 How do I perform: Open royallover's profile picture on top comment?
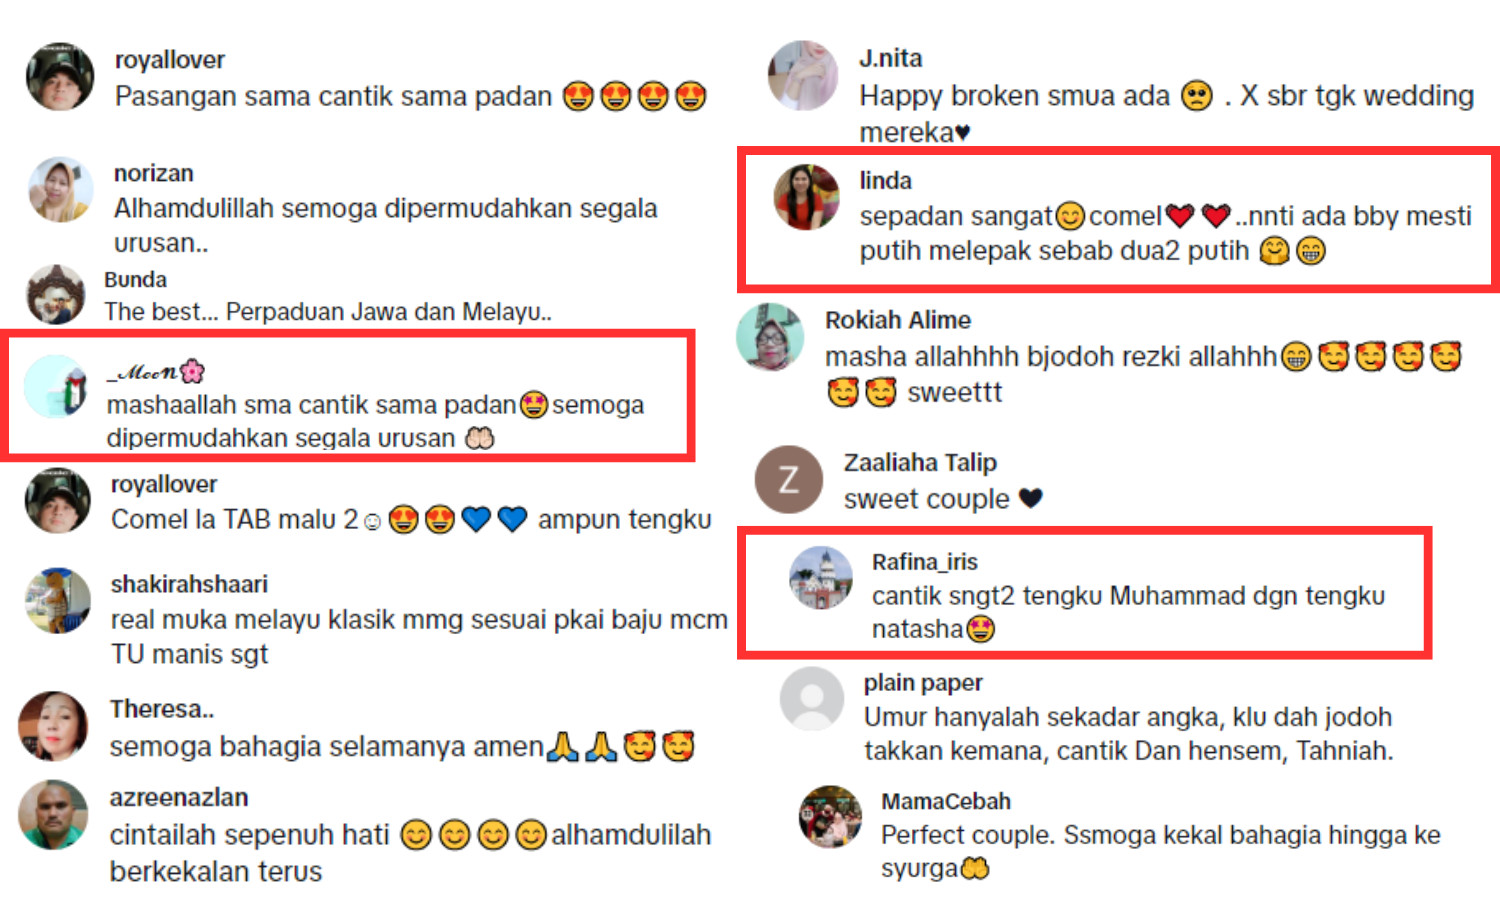click(x=60, y=76)
